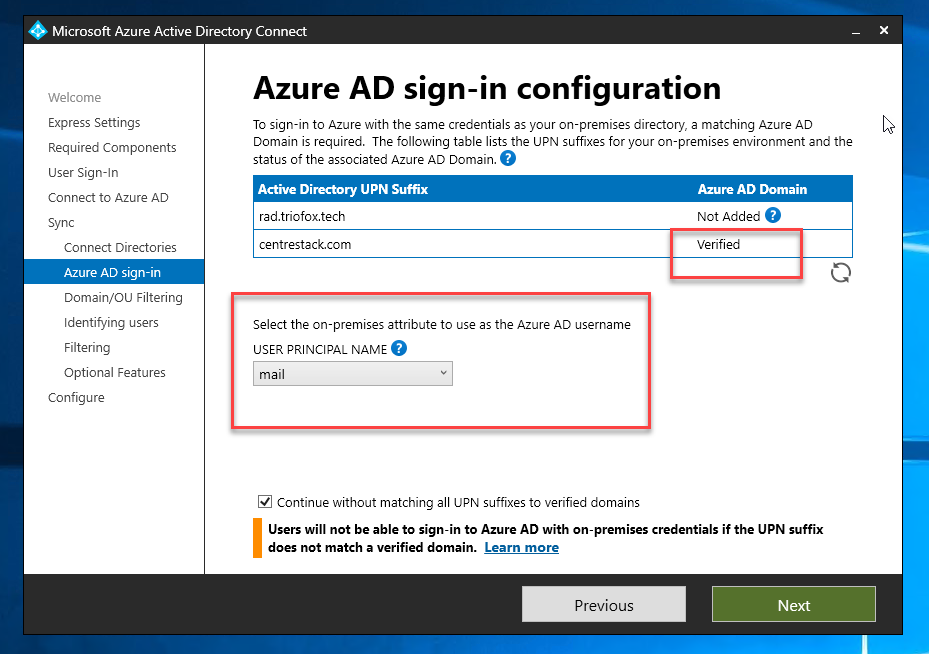
Task: Open Required Components step
Action: (x=112, y=148)
